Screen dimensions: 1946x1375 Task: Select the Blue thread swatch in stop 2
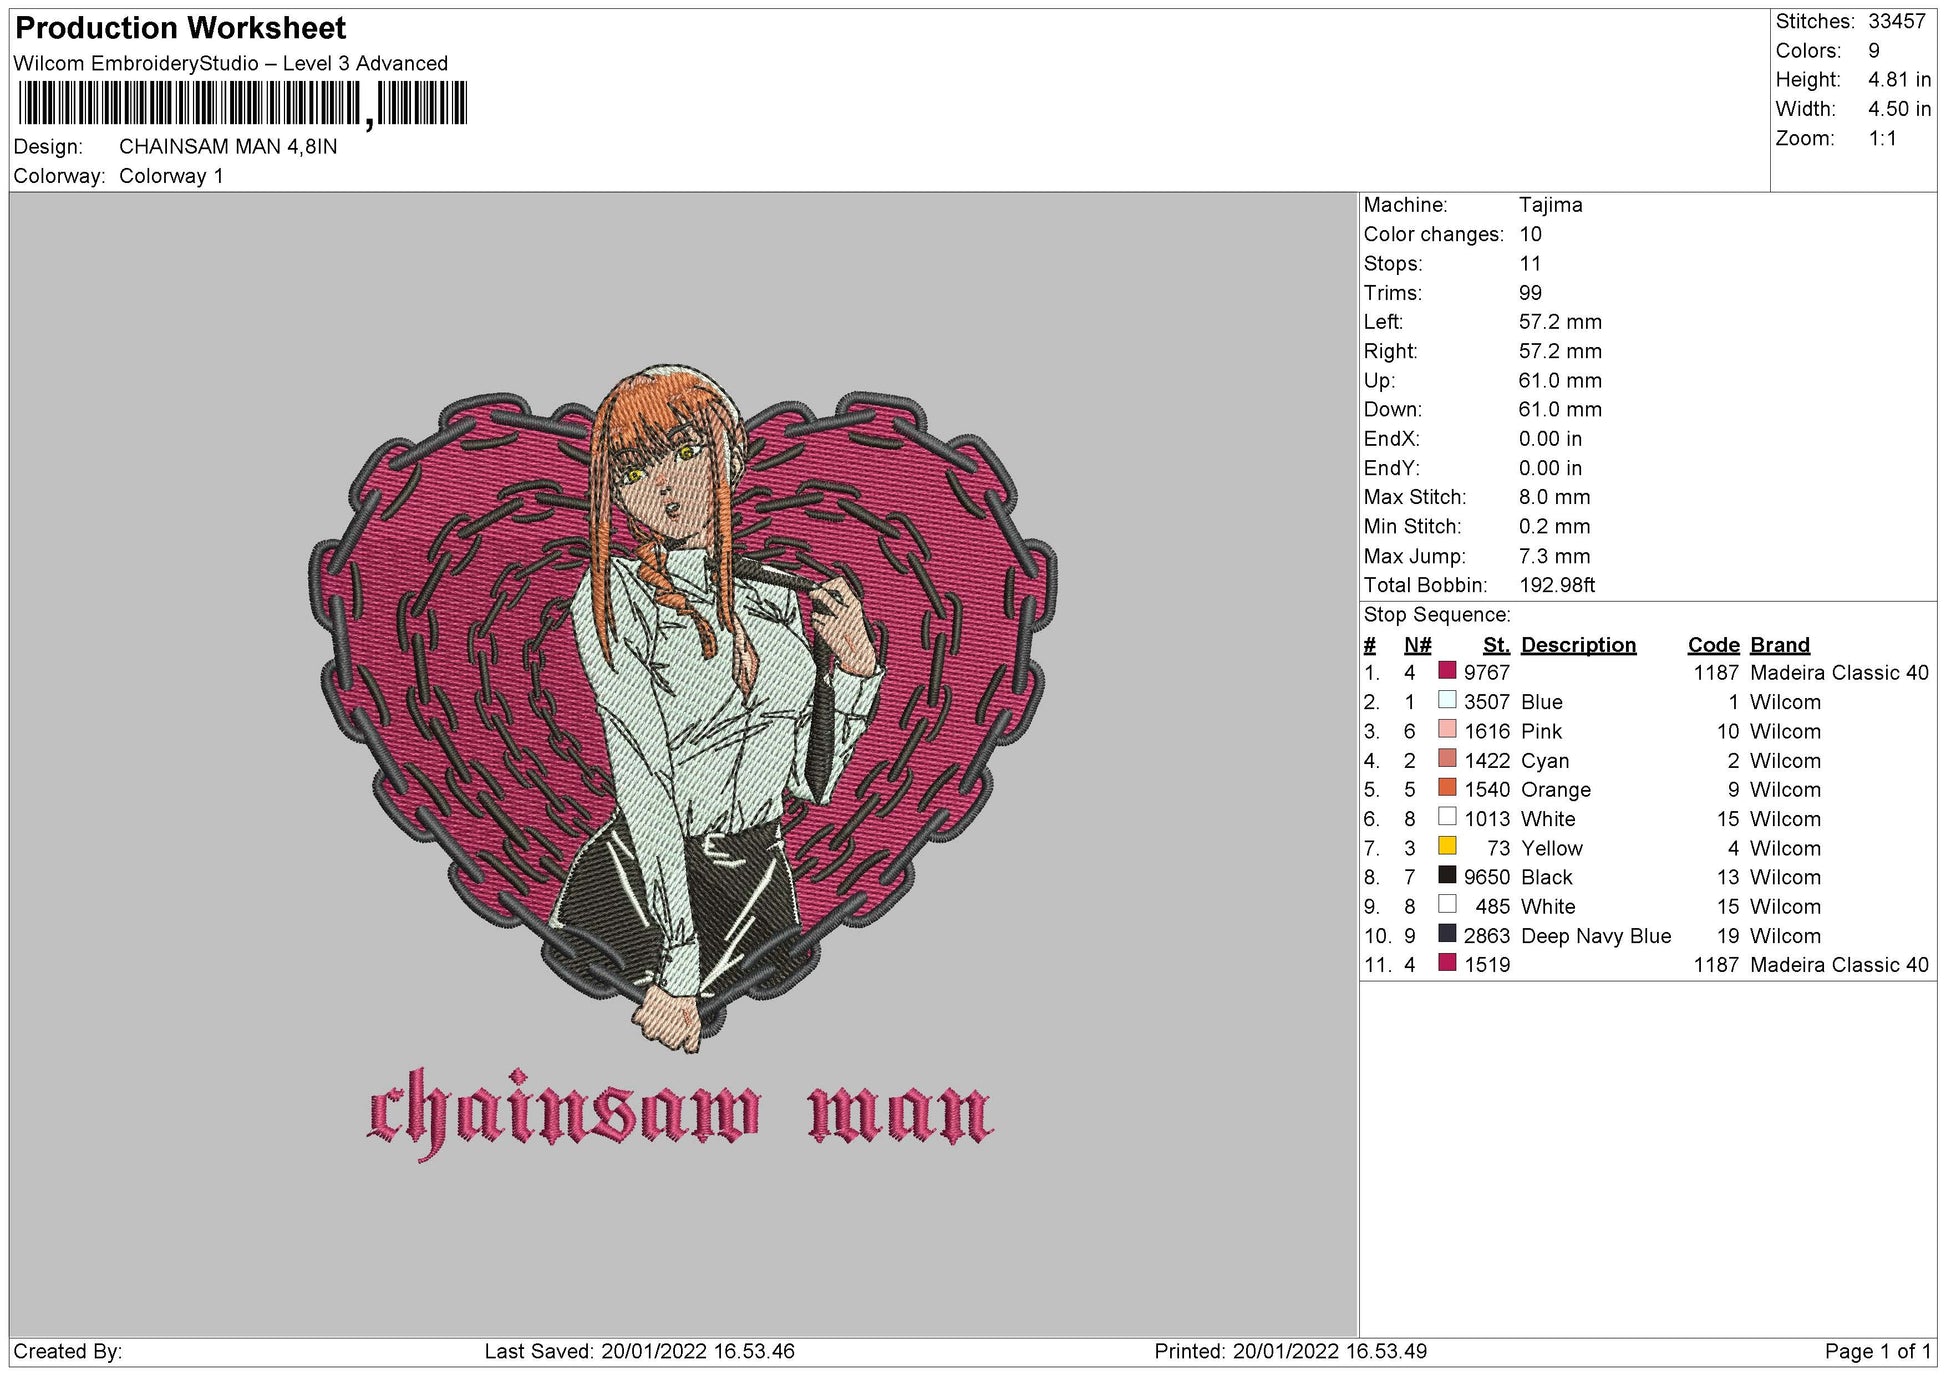click(x=1447, y=700)
